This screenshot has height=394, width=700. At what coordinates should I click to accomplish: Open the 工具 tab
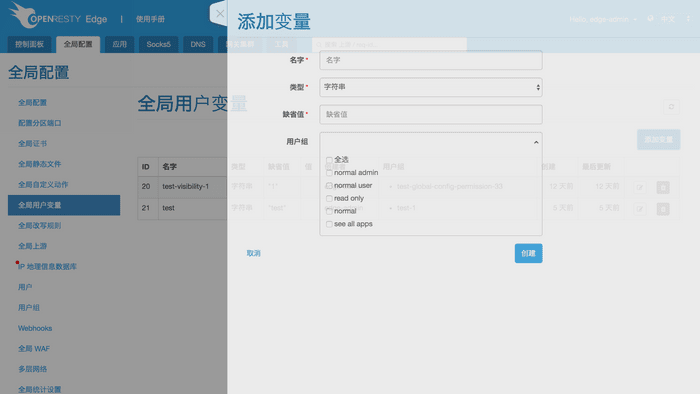281,44
